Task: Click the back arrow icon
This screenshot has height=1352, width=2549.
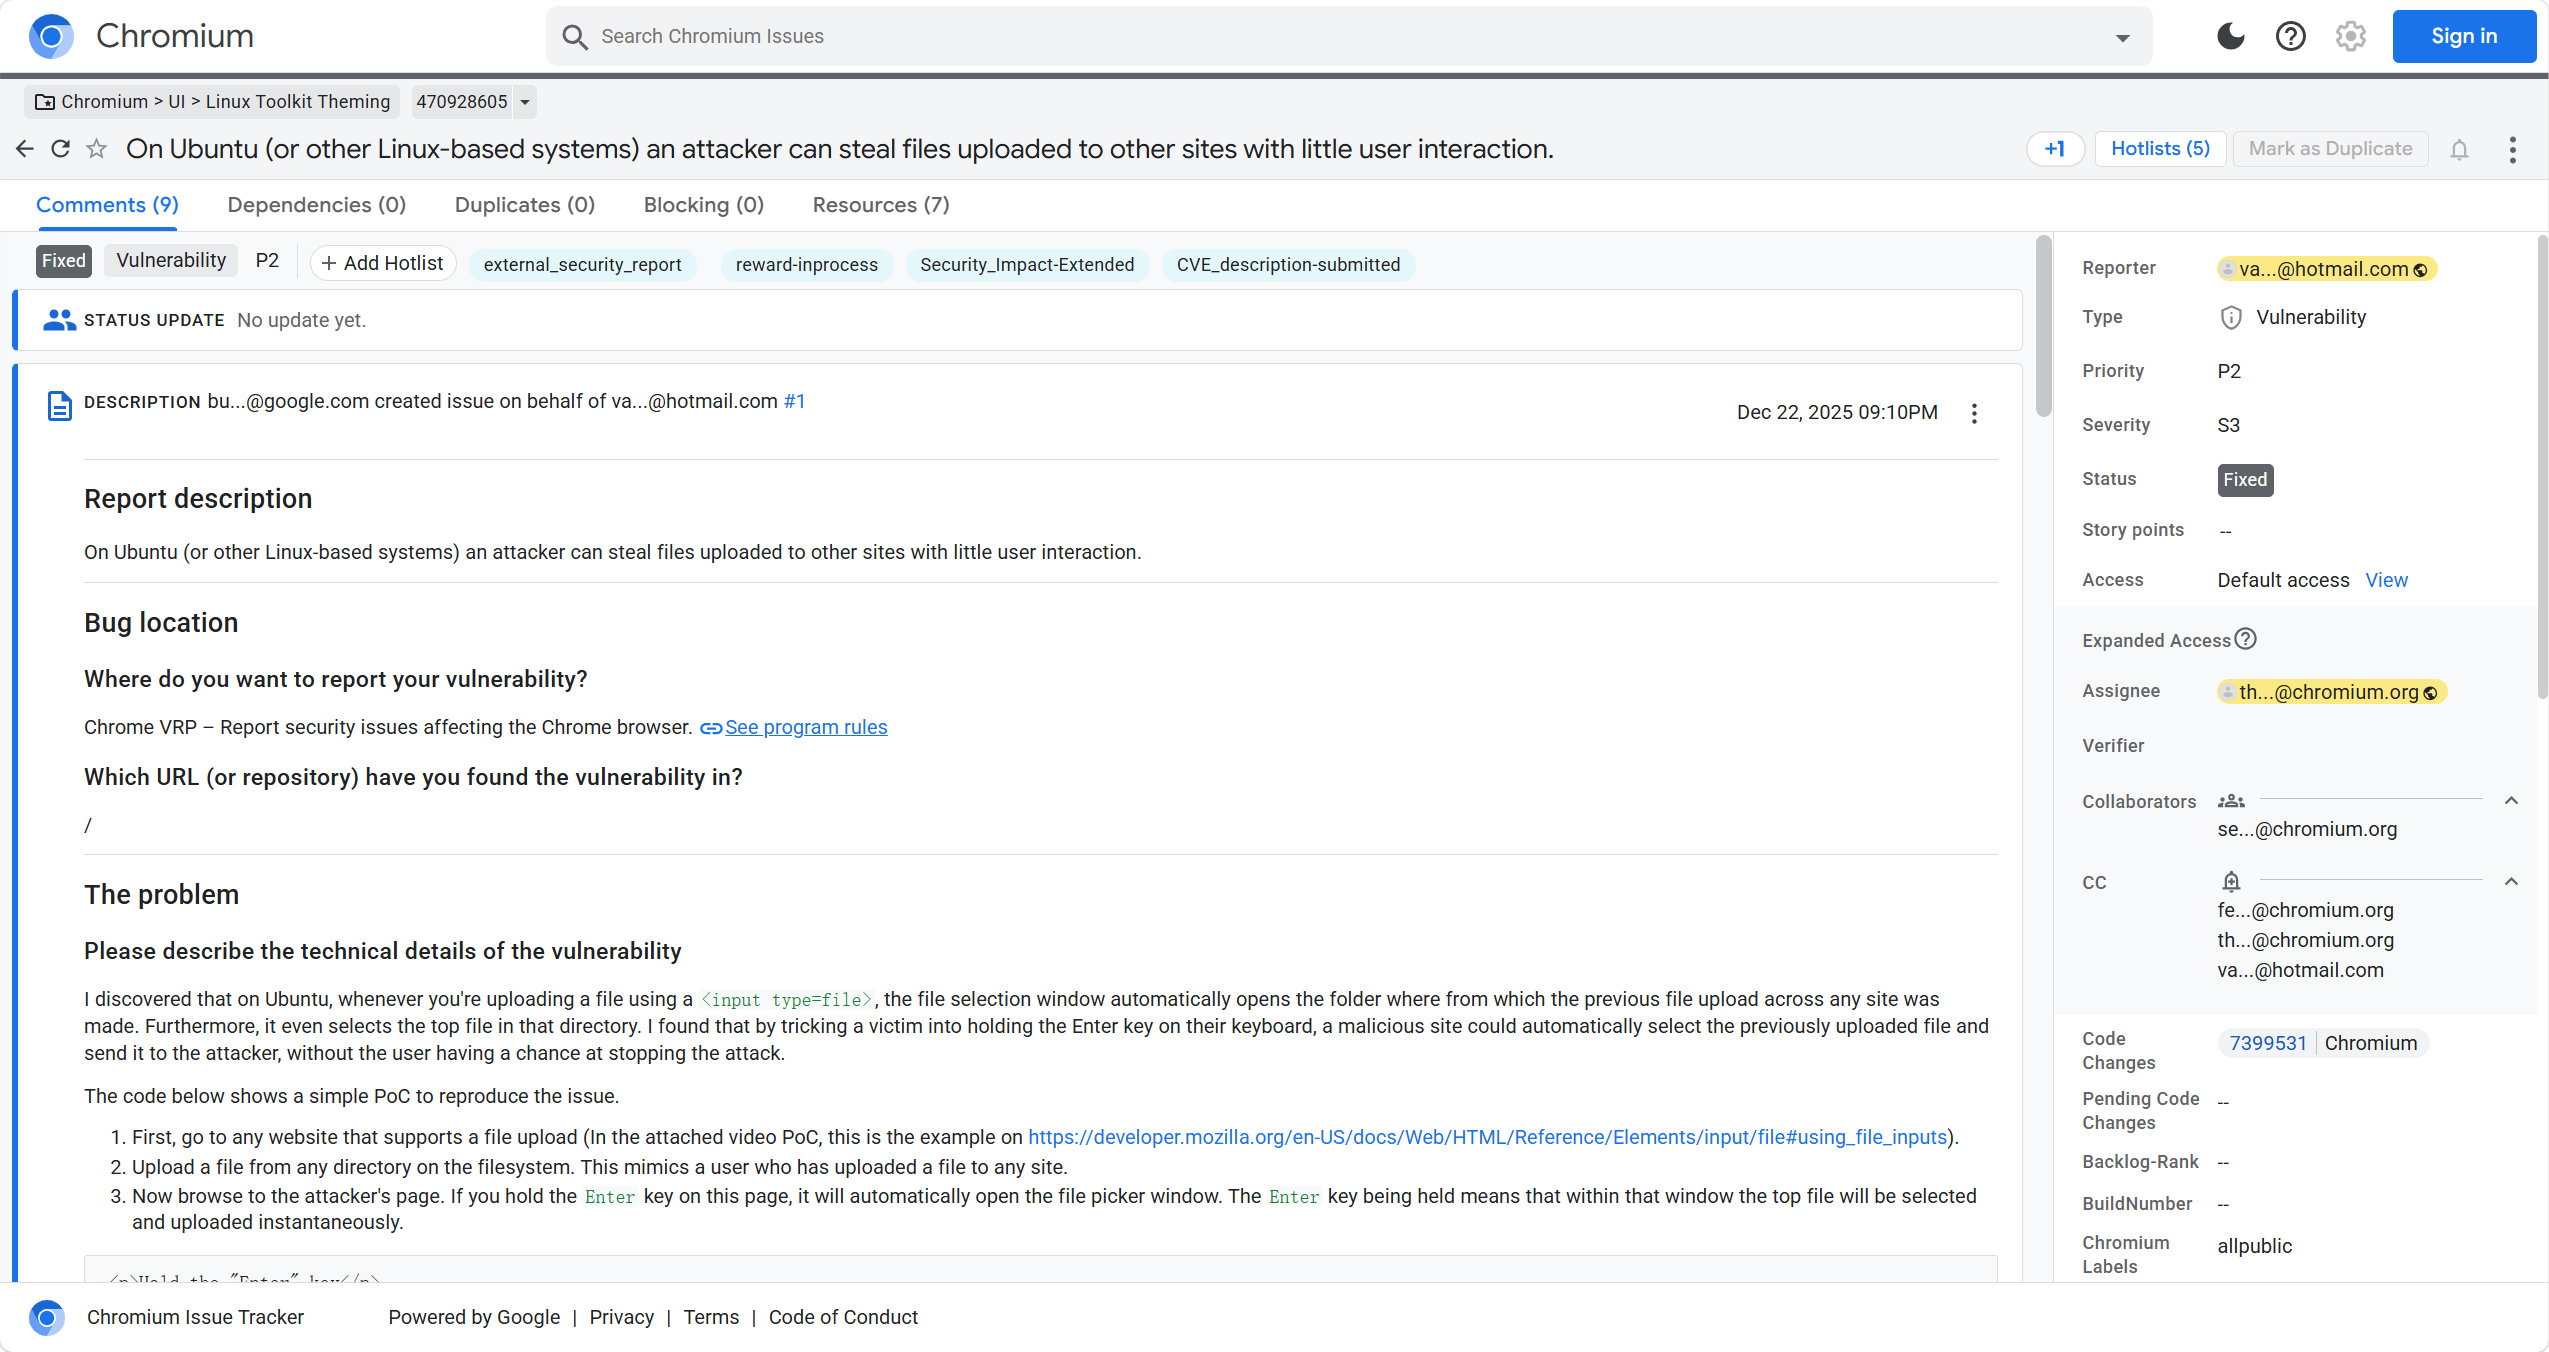Action: [25, 149]
